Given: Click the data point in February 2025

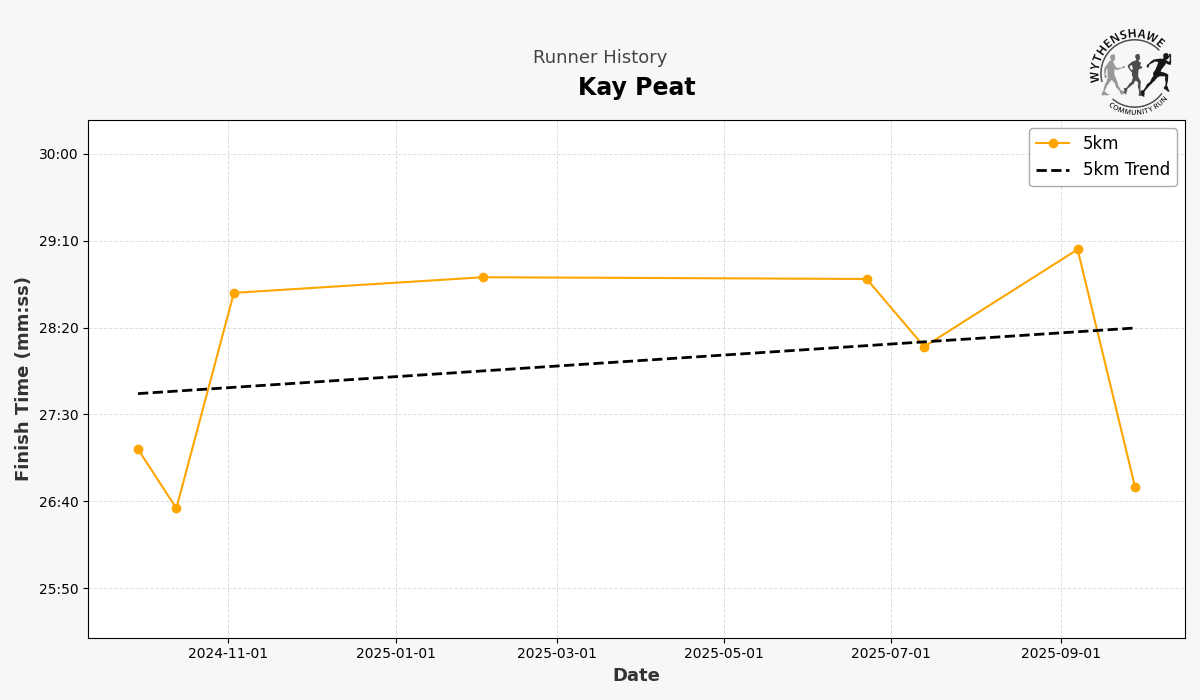Looking at the screenshot, I should click(483, 278).
